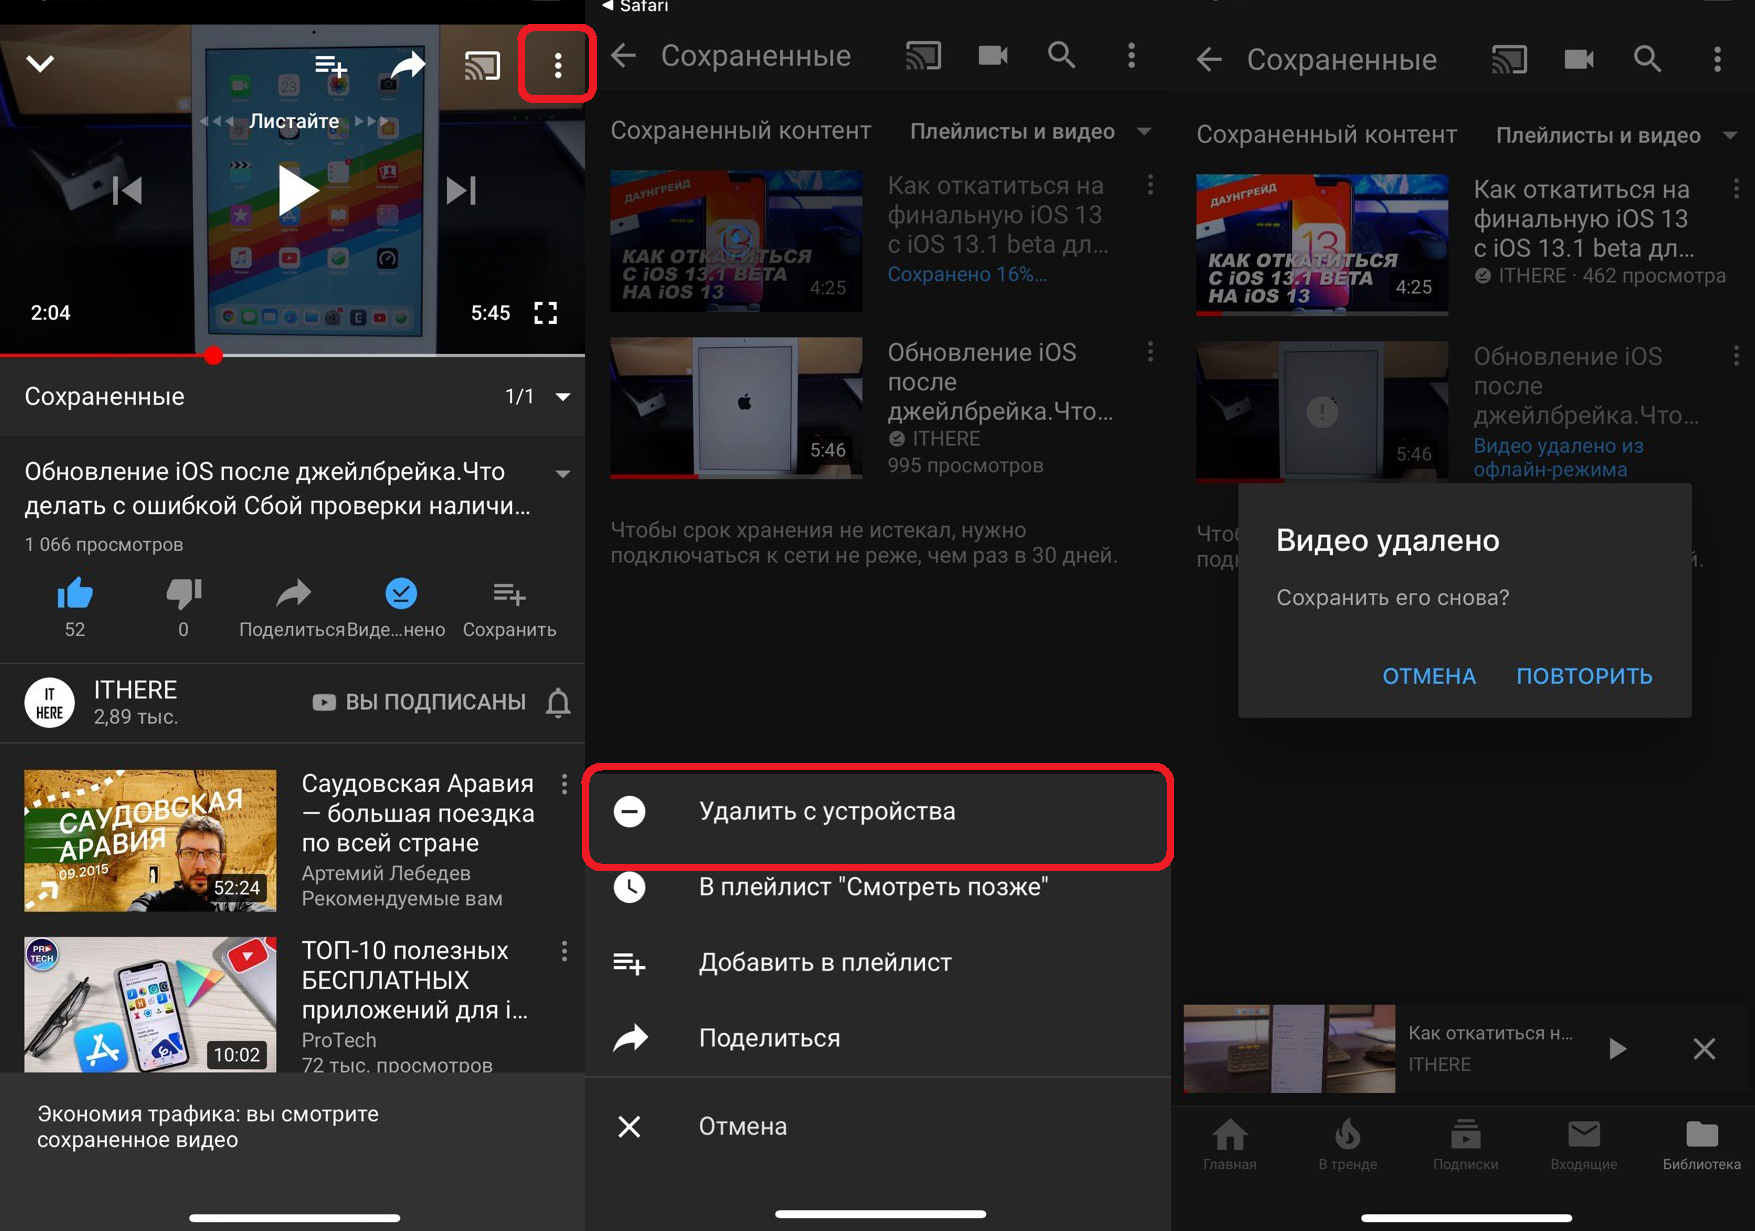Open the Обновление iOS video thumbnail, middle screen
Image resolution: width=1755 pixels, height=1231 pixels.
point(736,408)
